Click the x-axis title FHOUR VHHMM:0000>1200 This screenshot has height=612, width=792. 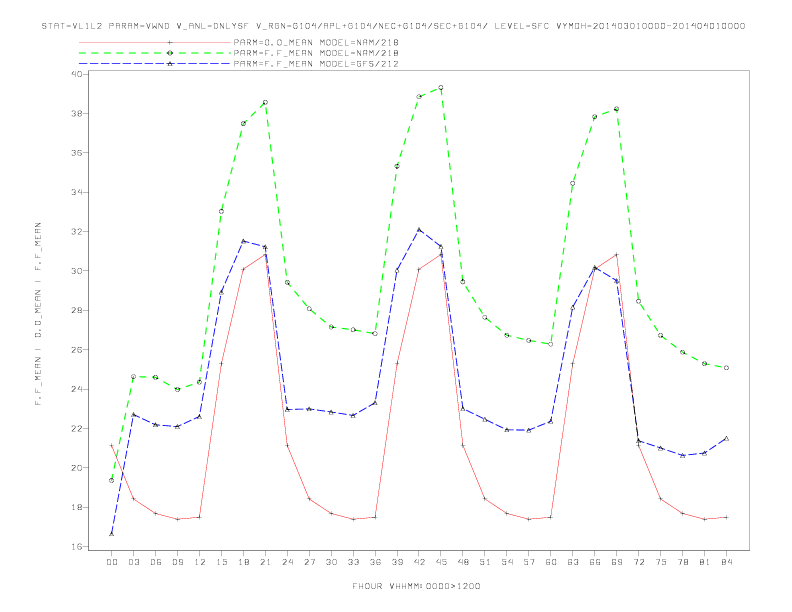[416, 586]
